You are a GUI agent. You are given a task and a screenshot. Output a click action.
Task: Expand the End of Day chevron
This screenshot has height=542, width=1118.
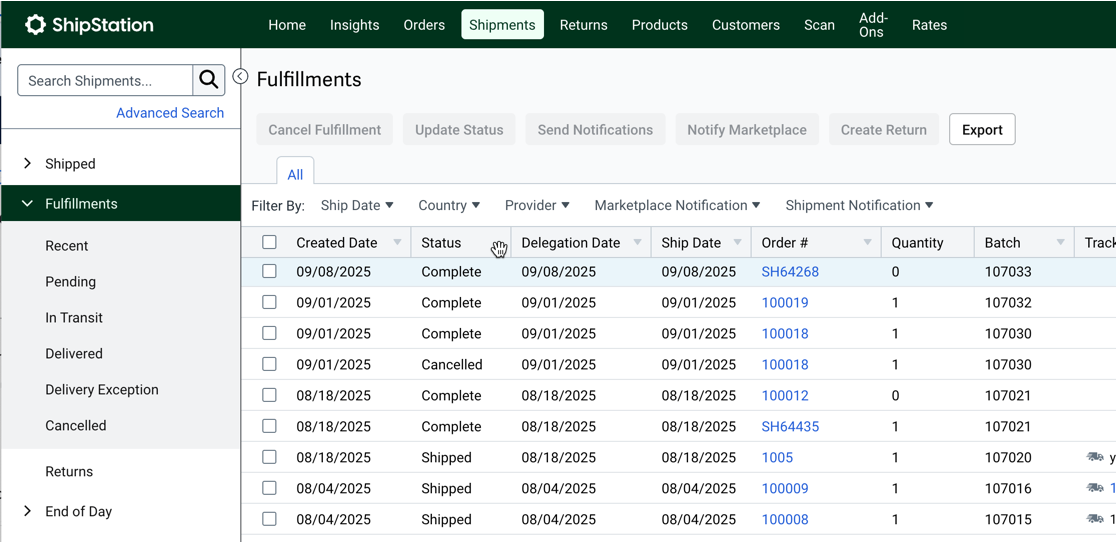point(28,511)
